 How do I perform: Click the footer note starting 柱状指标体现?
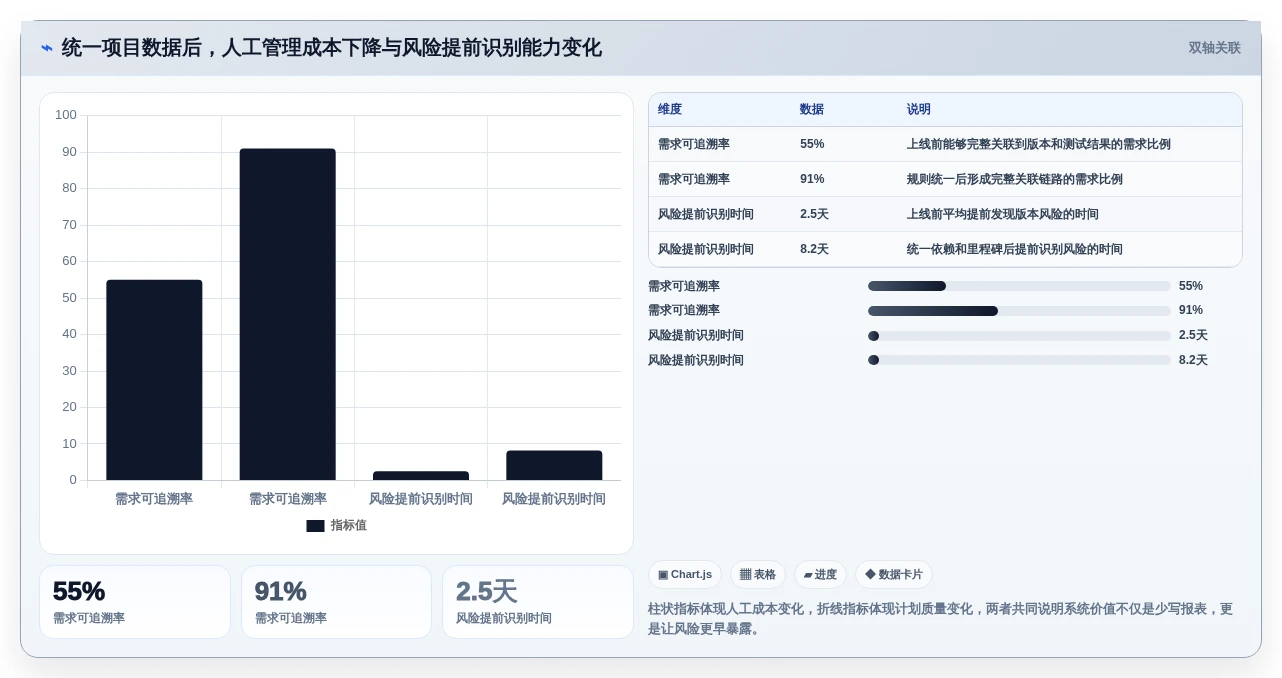click(x=940, y=619)
